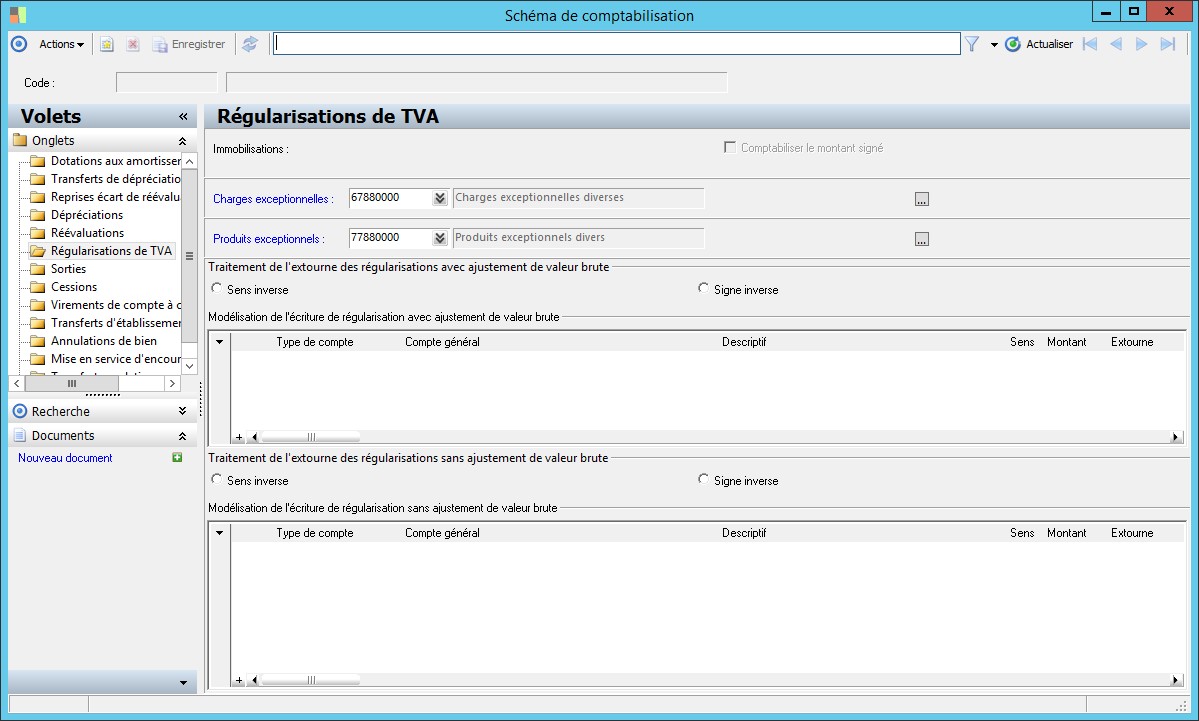Viewport: 1199px width, 721px height.
Task: Go to next record arrow
Action: point(1142,44)
